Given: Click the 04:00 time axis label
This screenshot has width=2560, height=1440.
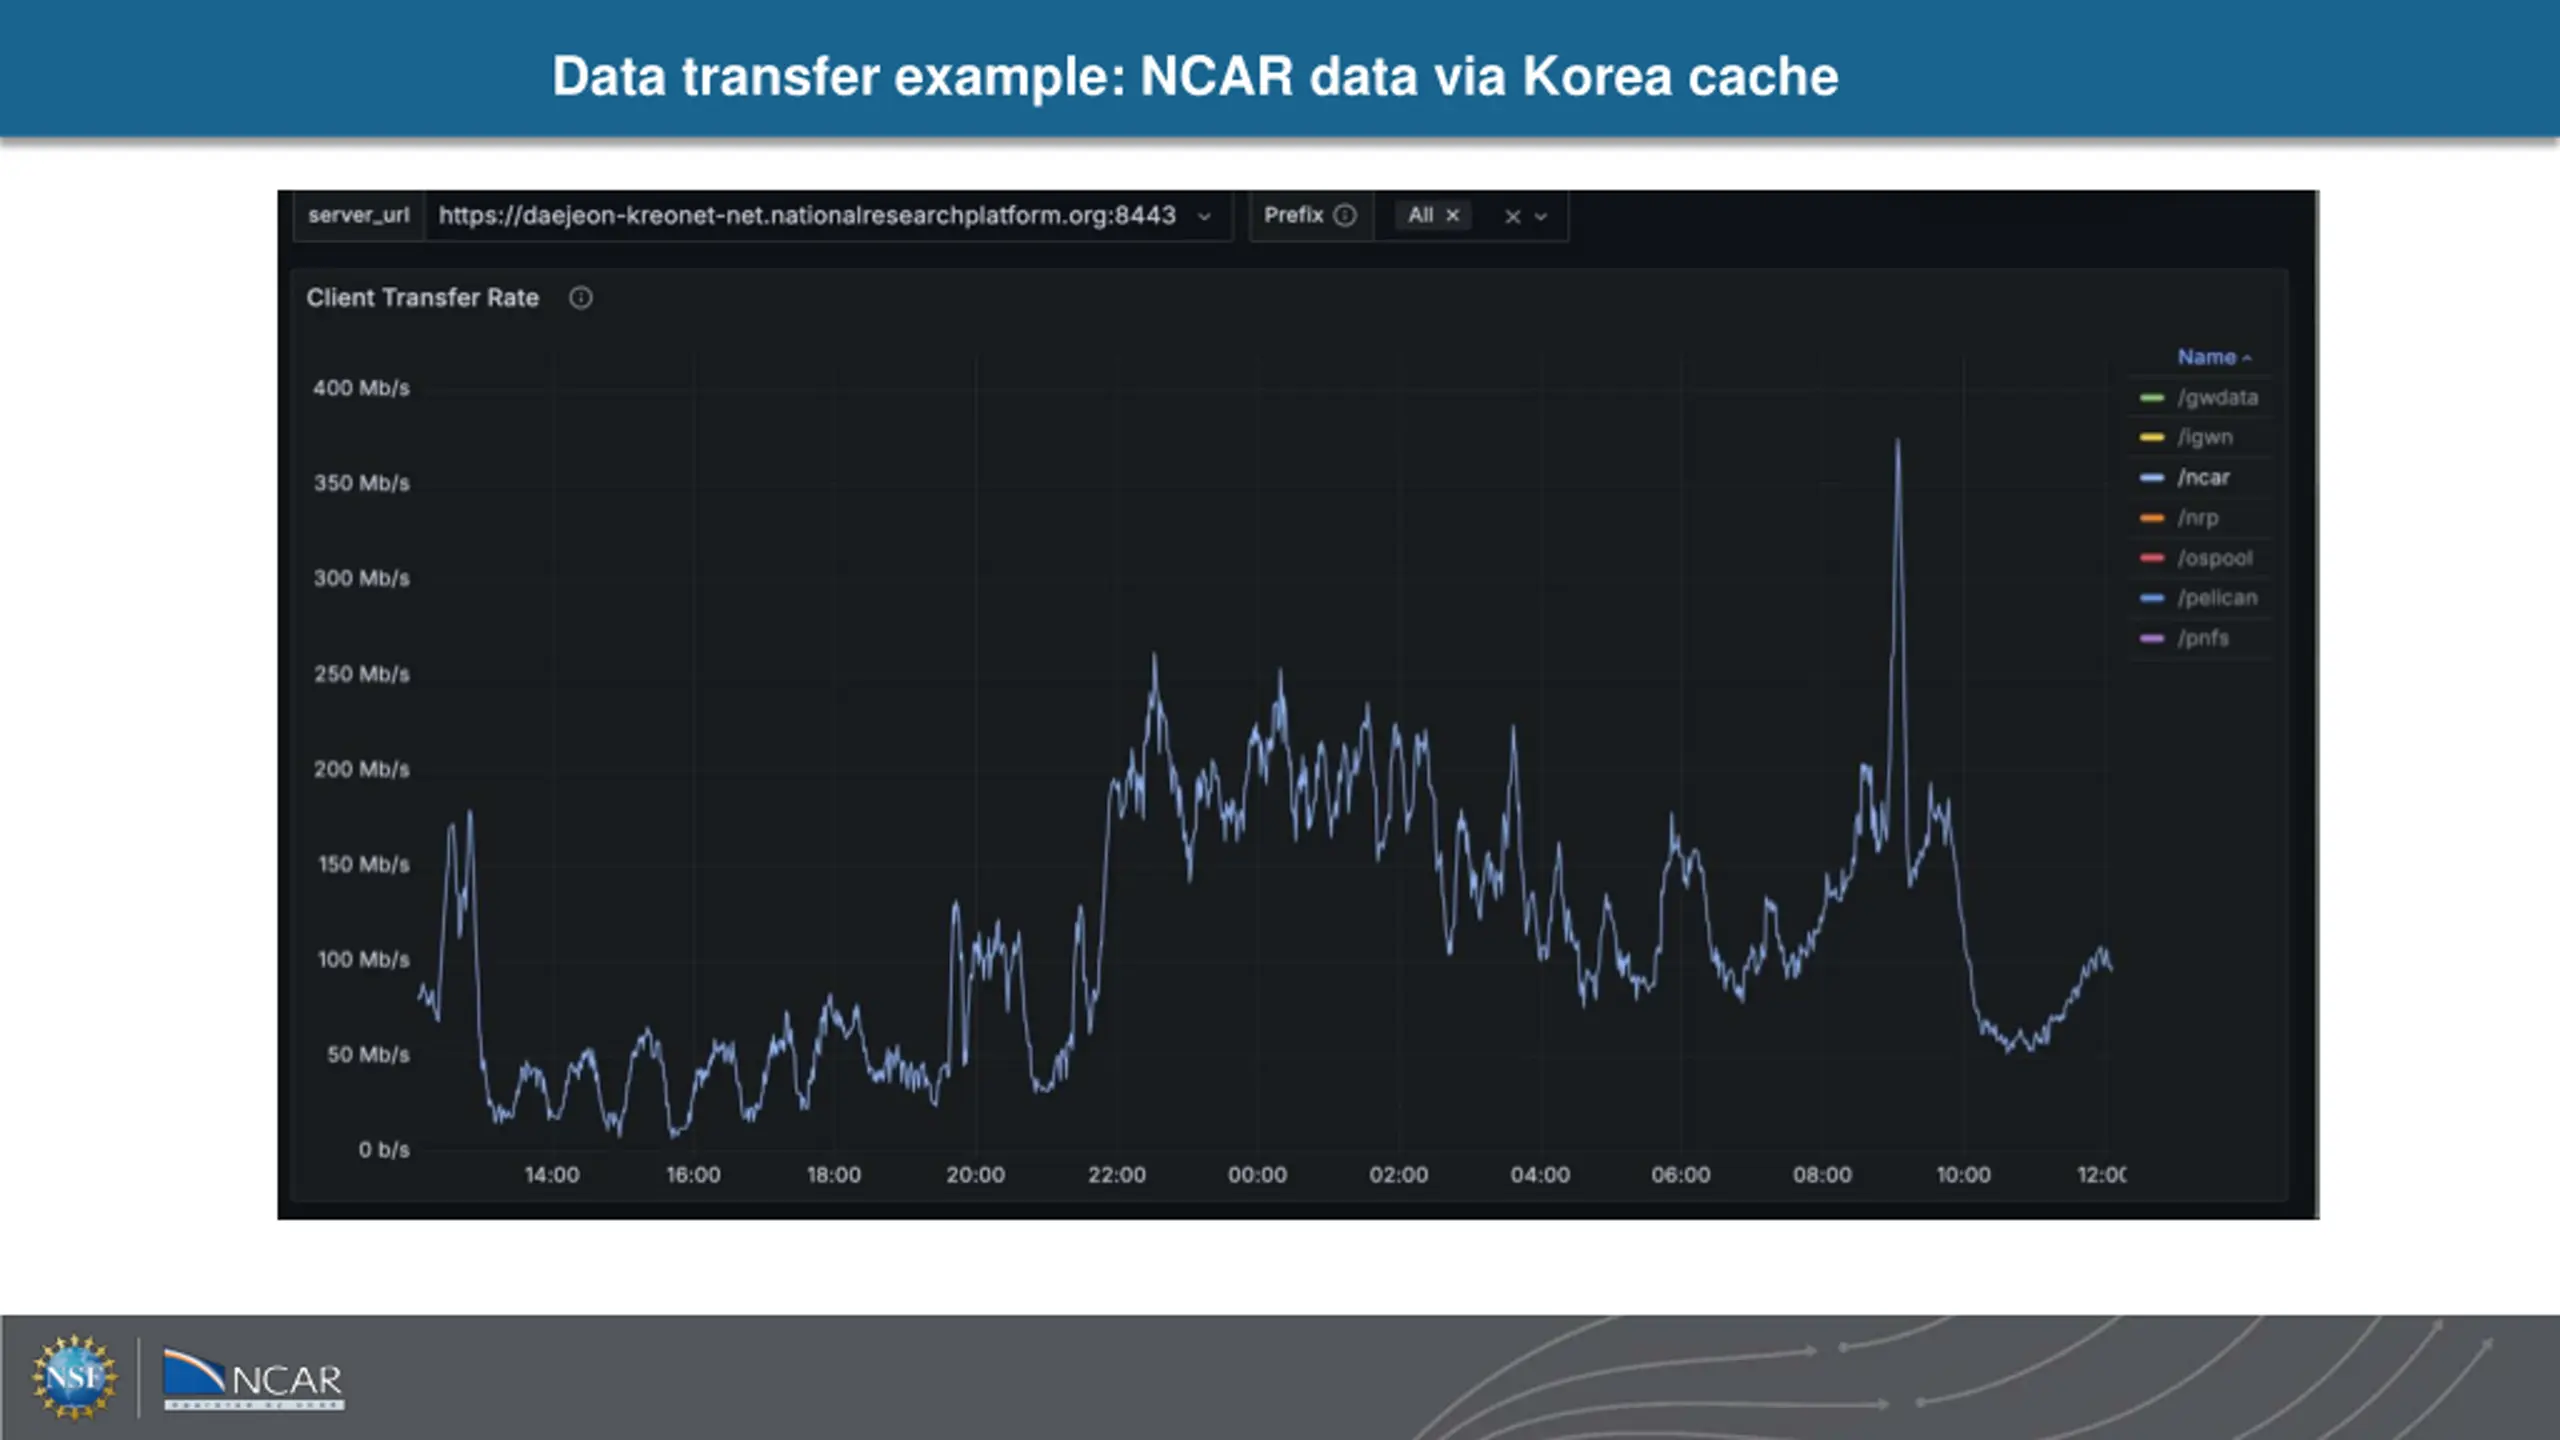Looking at the screenshot, I should (1540, 1175).
